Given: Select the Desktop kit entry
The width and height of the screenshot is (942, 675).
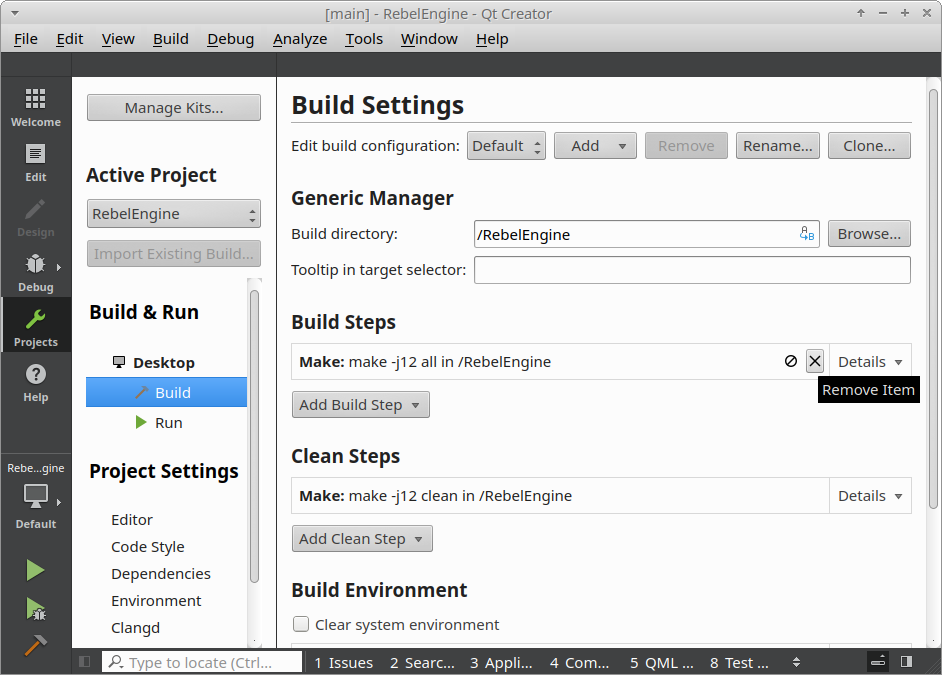Looking at the screenshot, I should click(x=163, y=363).
